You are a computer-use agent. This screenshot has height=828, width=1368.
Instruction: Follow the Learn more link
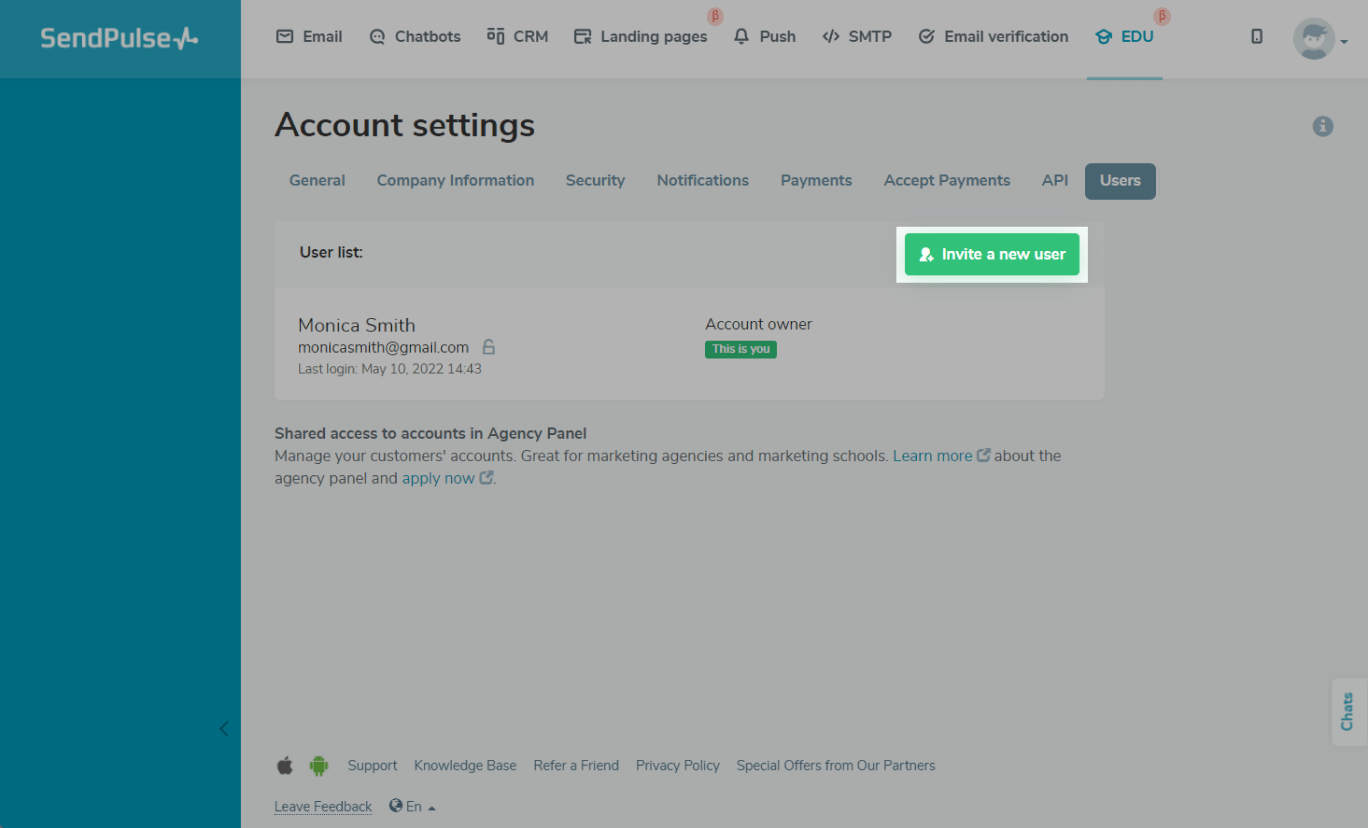[932, 456]
